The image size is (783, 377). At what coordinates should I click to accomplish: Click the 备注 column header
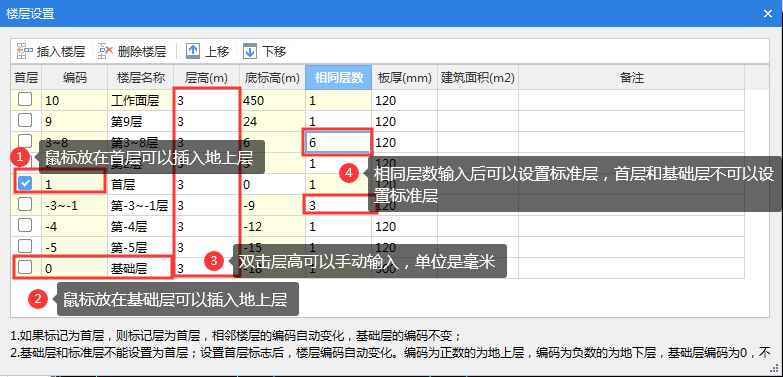point(632,77)
